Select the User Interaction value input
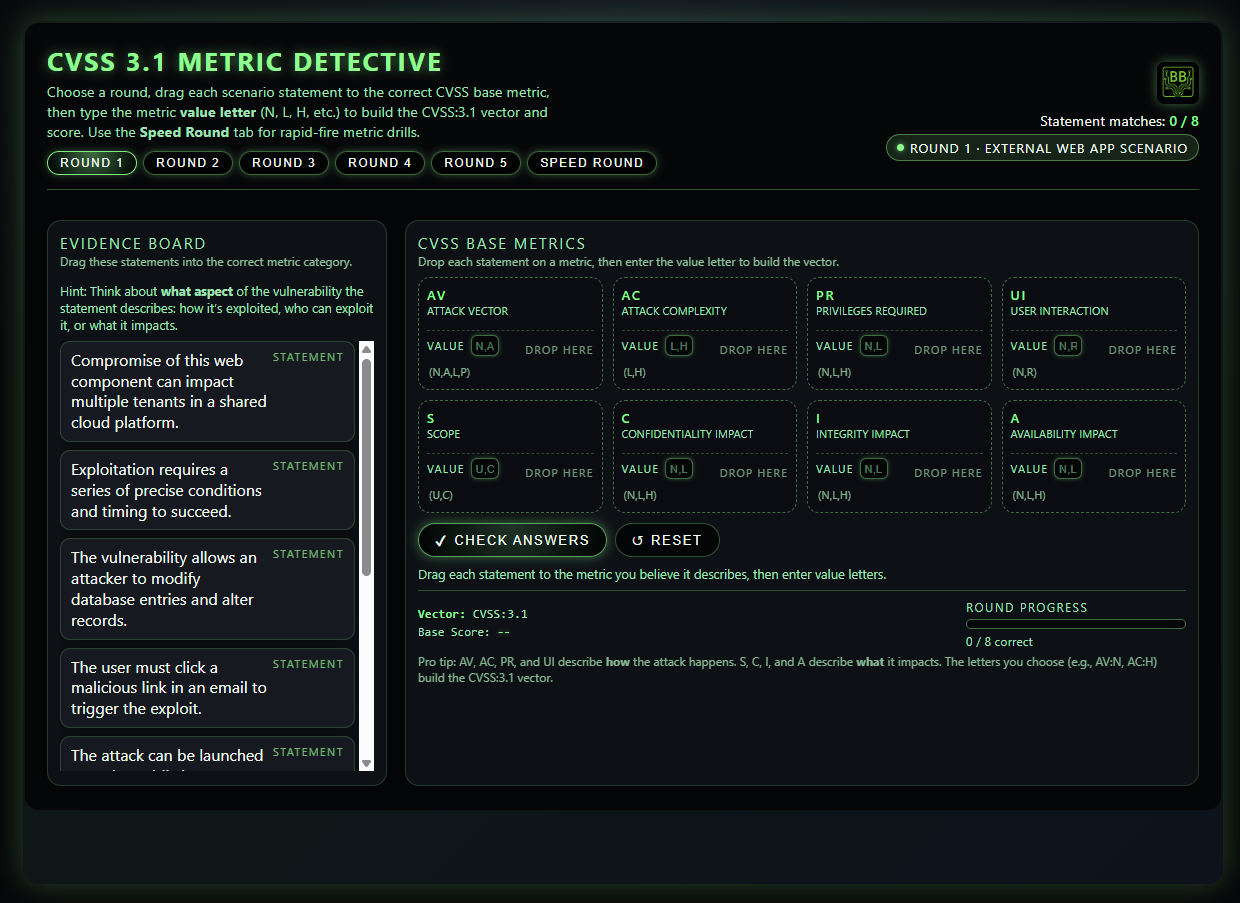Screen dimensions: 1240x903 pos(1068,346)
